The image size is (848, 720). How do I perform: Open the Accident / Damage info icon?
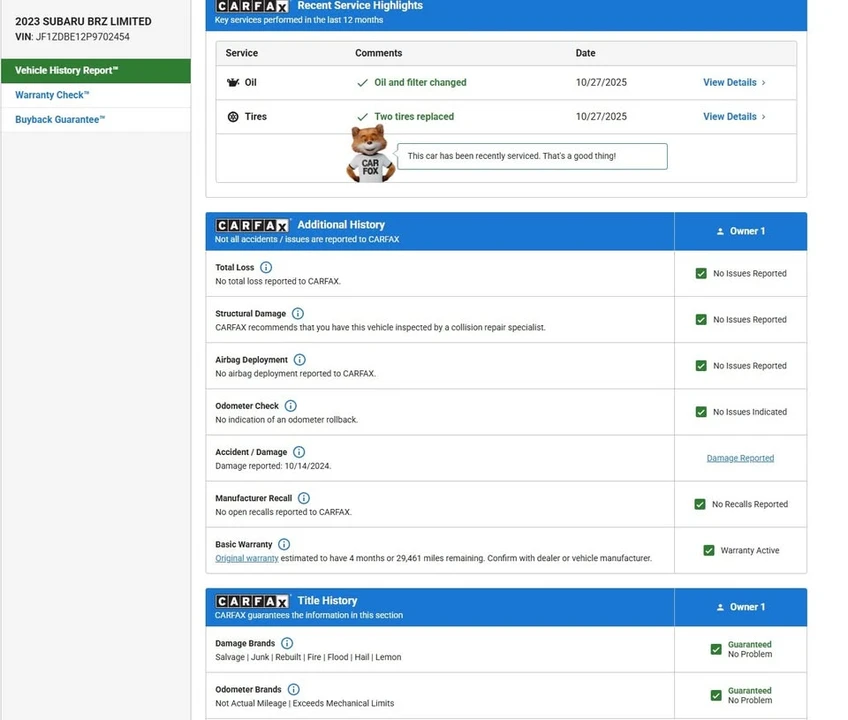(x=299, y=452)
